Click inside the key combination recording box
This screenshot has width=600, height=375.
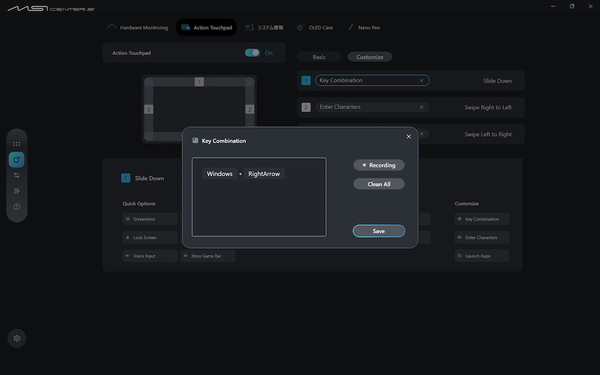pyautogui.click(x=259, y=197)
